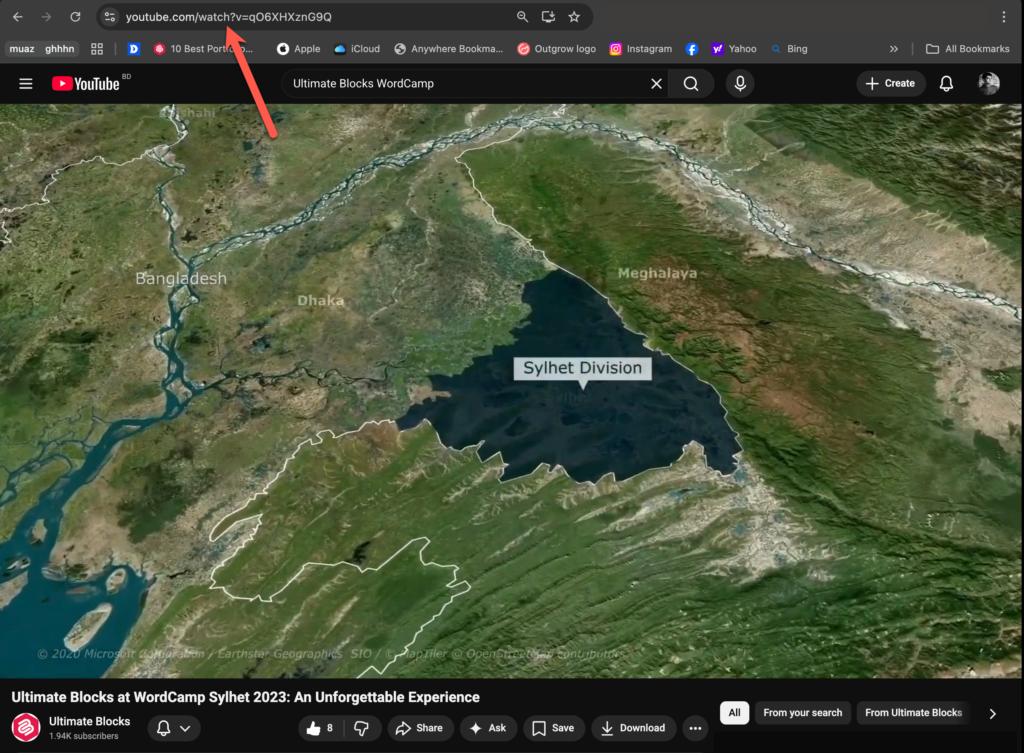This screenshot has width=1024, height=753.
Task: Open the user account avatar menu
Action: [988, 84]
